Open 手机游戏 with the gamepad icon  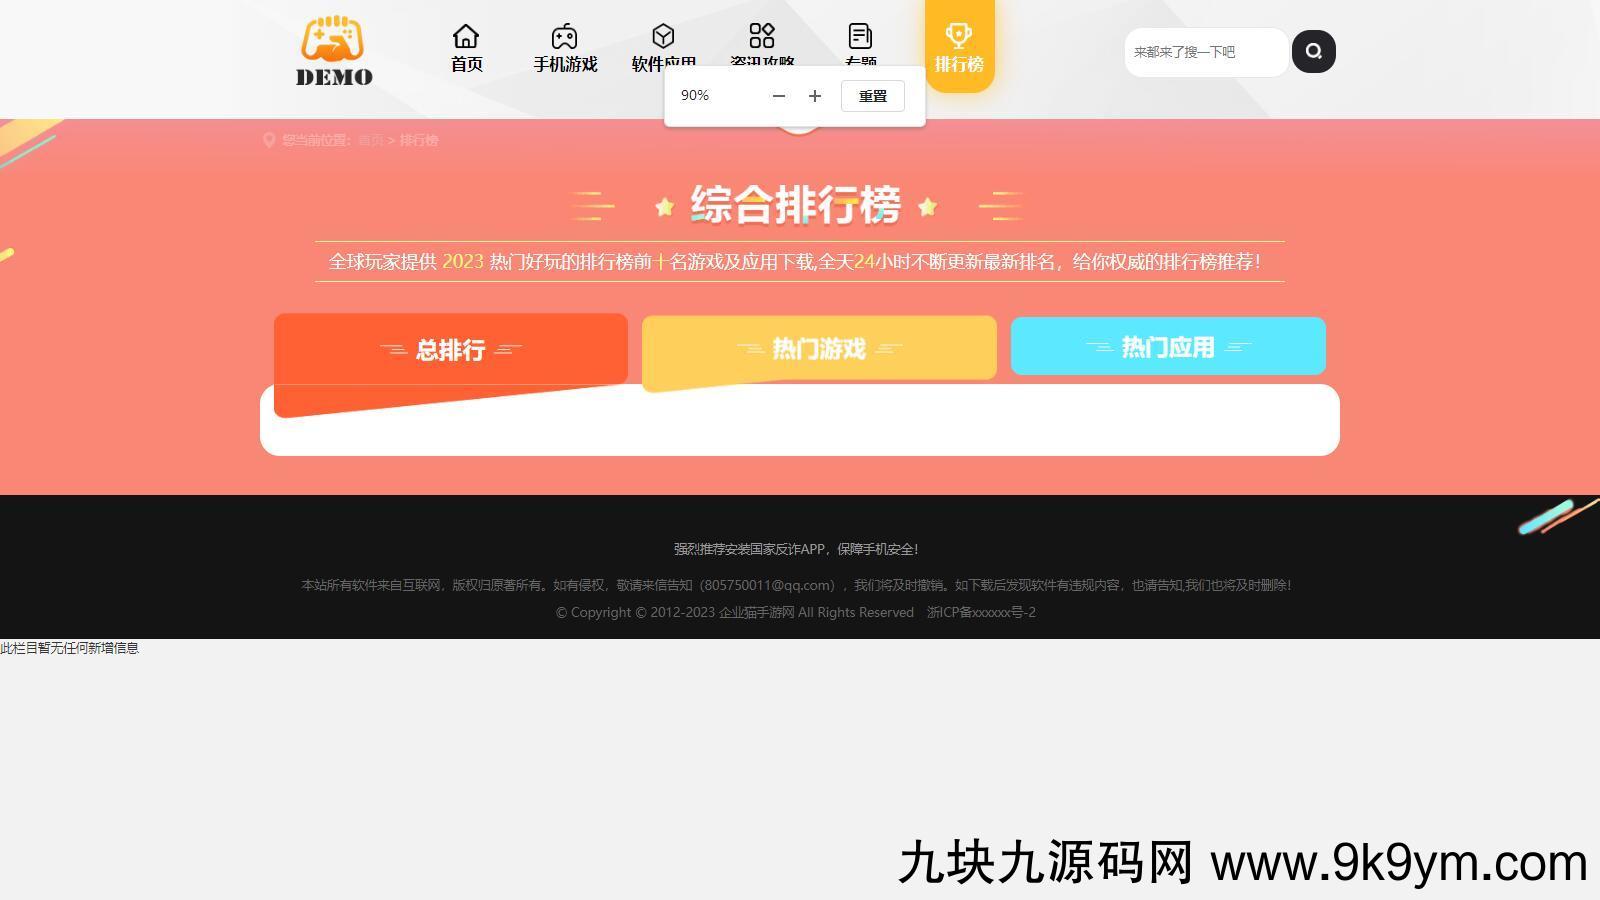click(x=565, y=37)
